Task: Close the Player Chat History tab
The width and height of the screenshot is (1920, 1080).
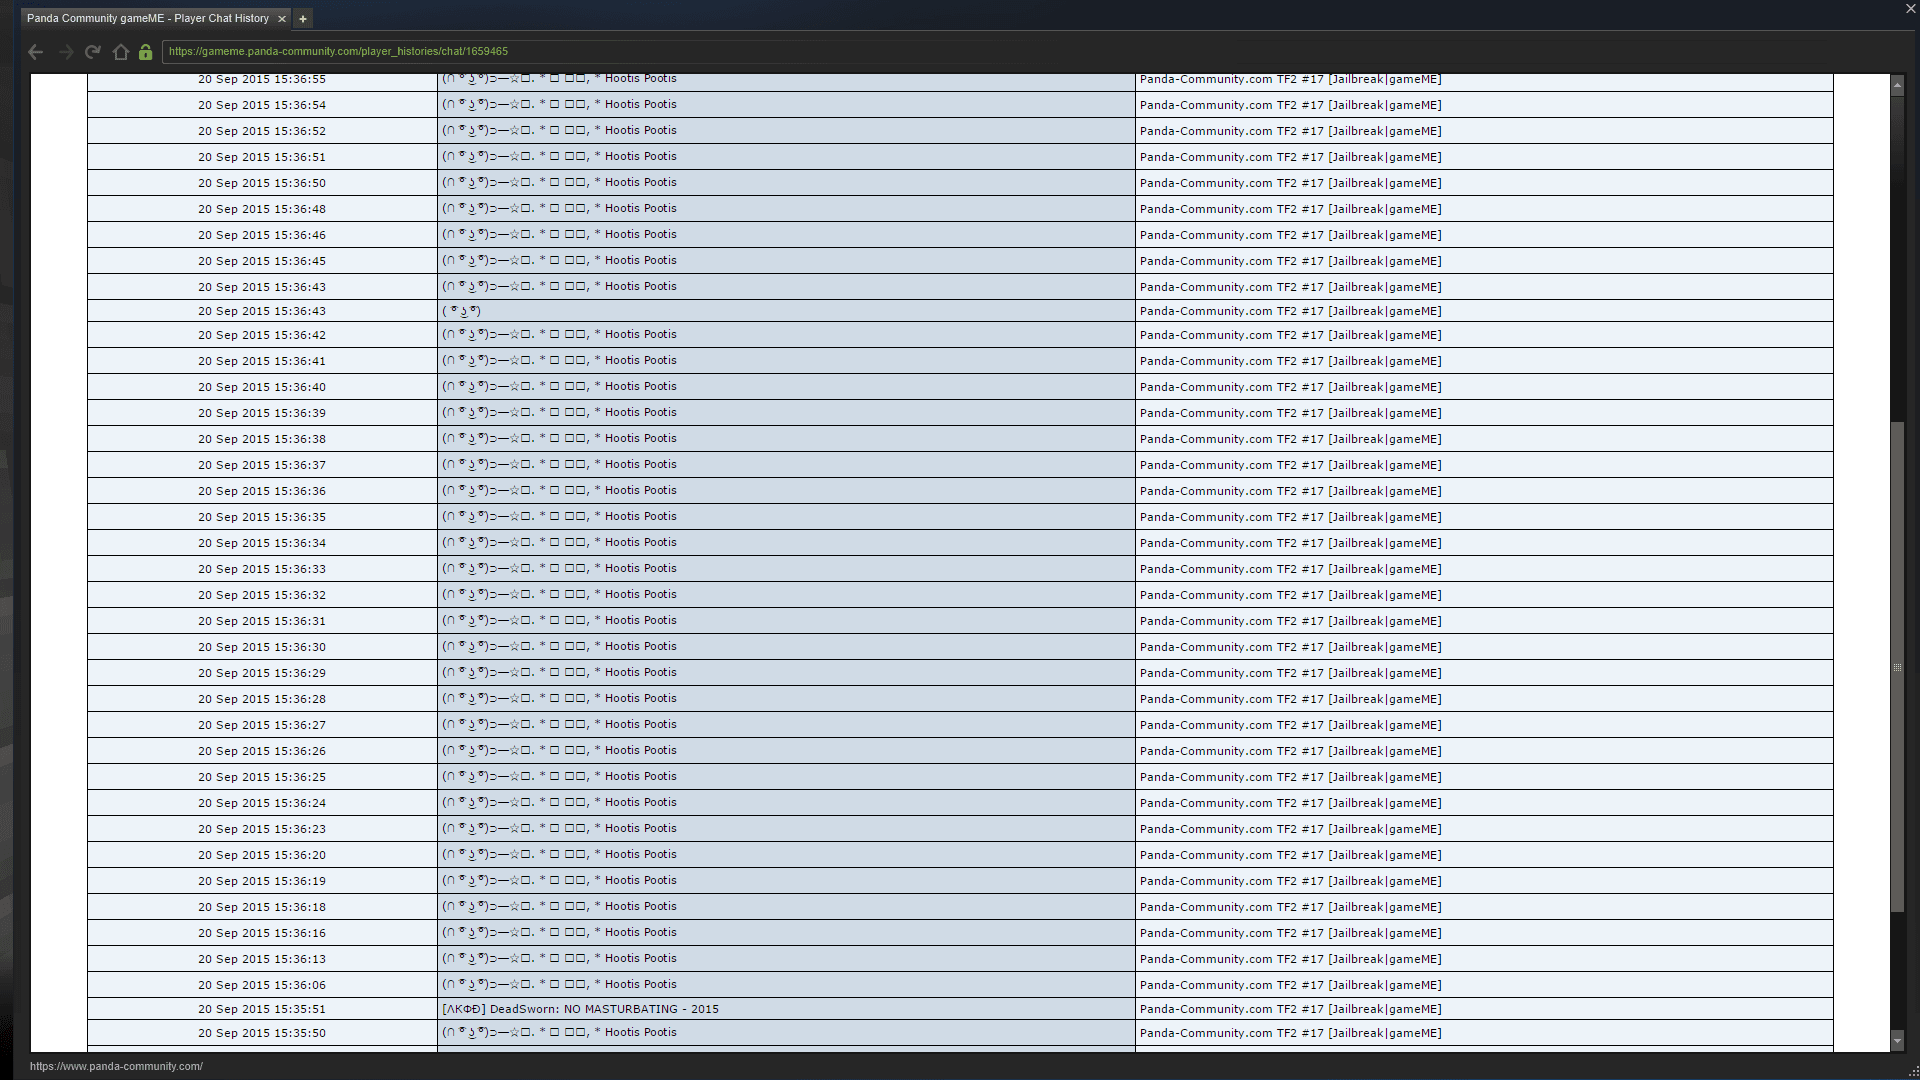Action: [x=282, y=19]
